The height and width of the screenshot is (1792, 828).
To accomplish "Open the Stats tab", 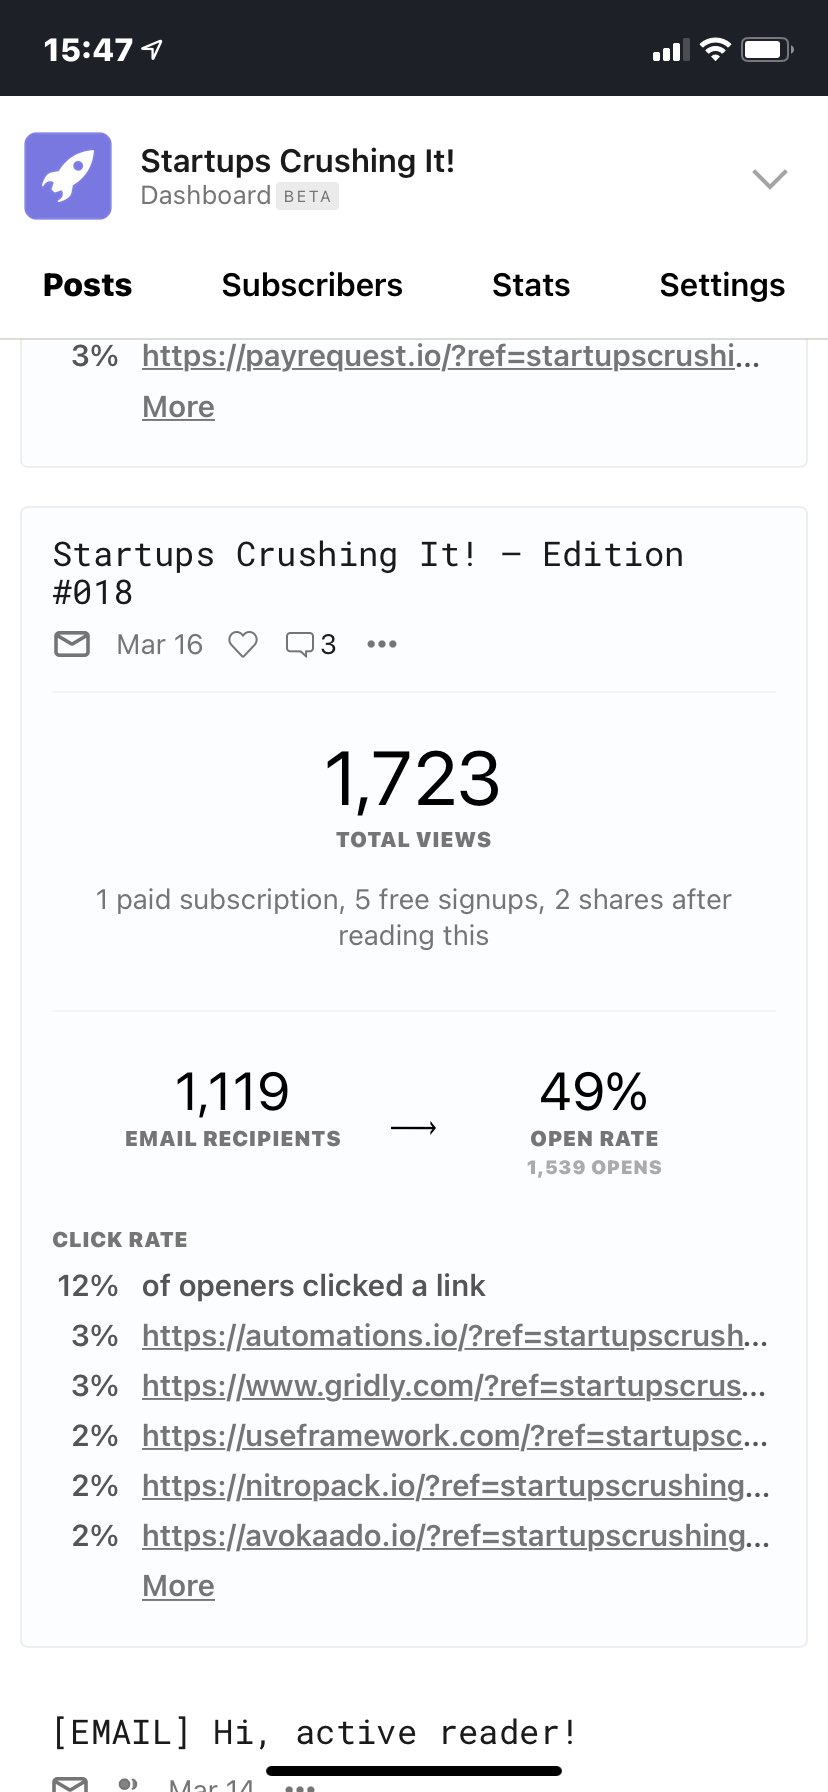I will (x=531, y=285).
